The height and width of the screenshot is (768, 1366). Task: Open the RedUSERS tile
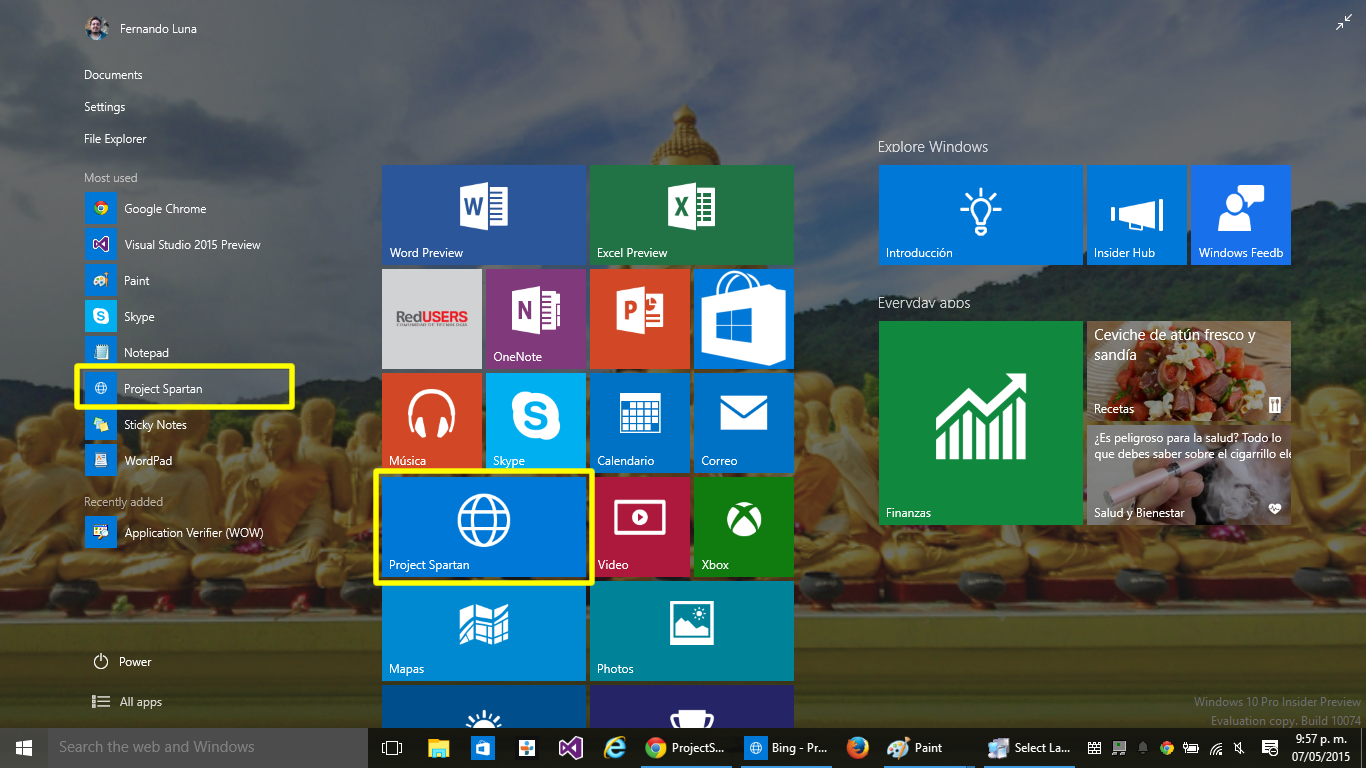coord(432,319)
